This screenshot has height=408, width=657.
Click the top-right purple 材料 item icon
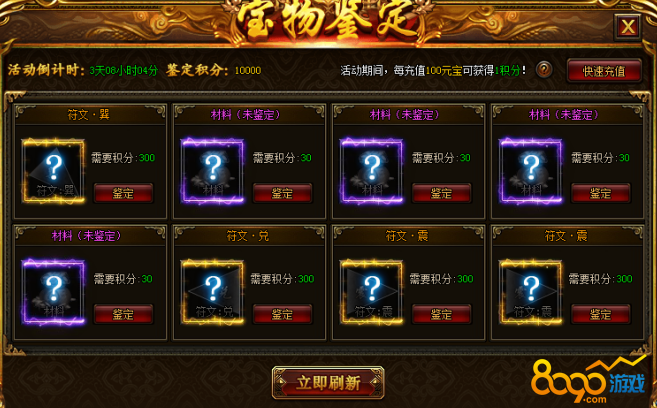pos(531,171)
